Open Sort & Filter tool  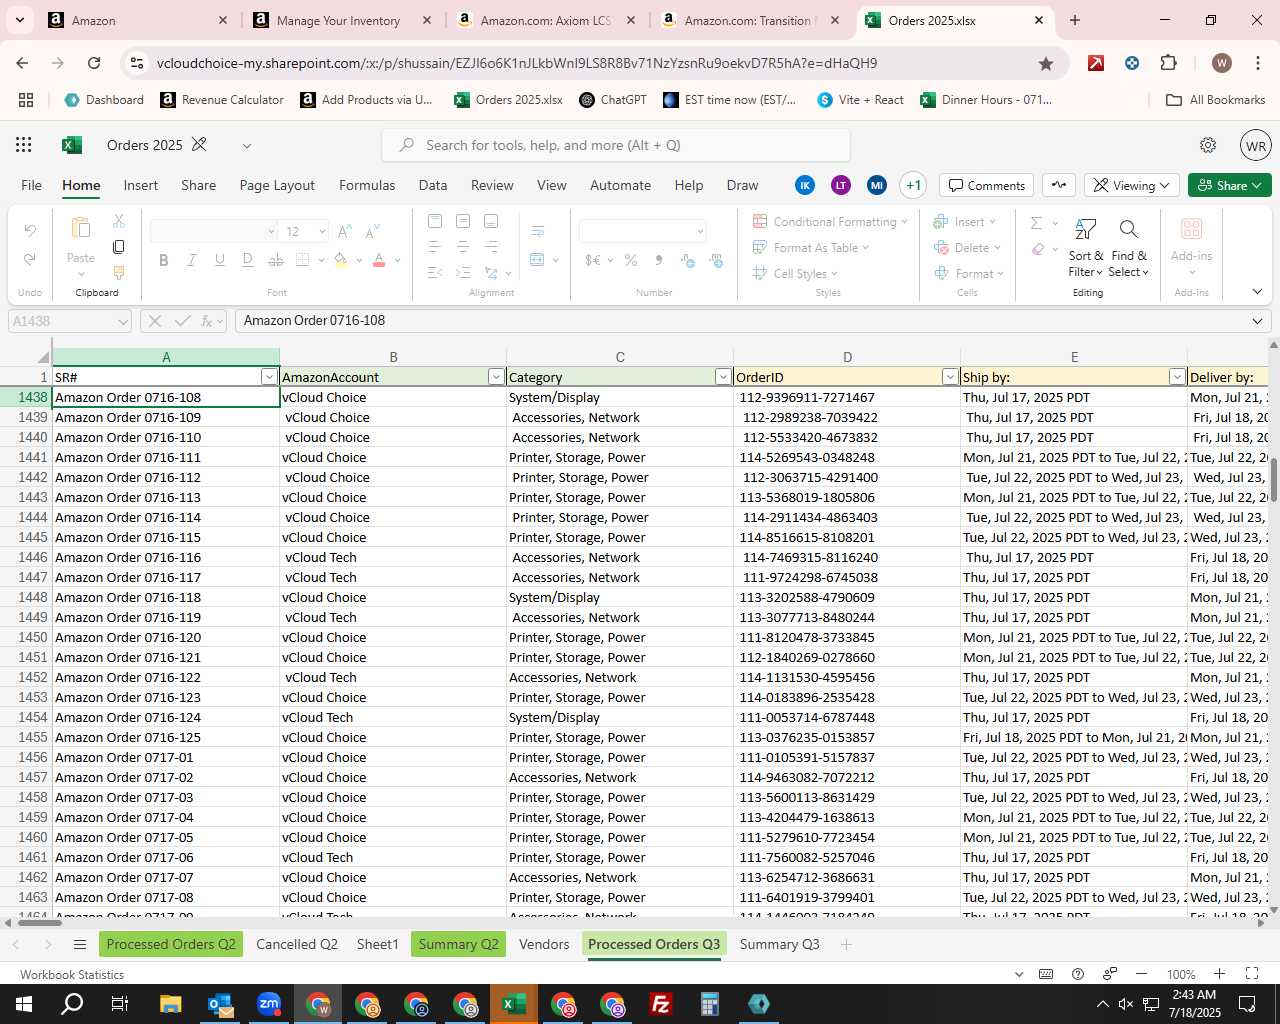[1085, 248]
